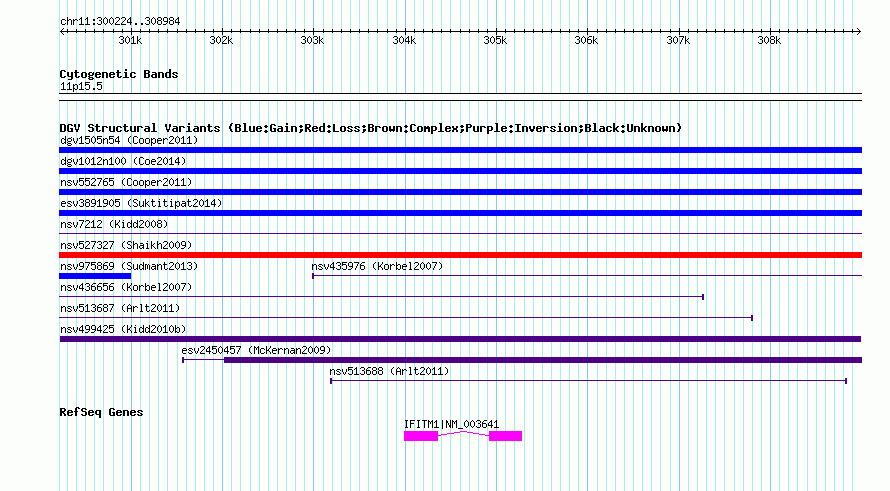Click the 301k ruler tick label
Screen dimensions: 890x491
pos(130,41)
